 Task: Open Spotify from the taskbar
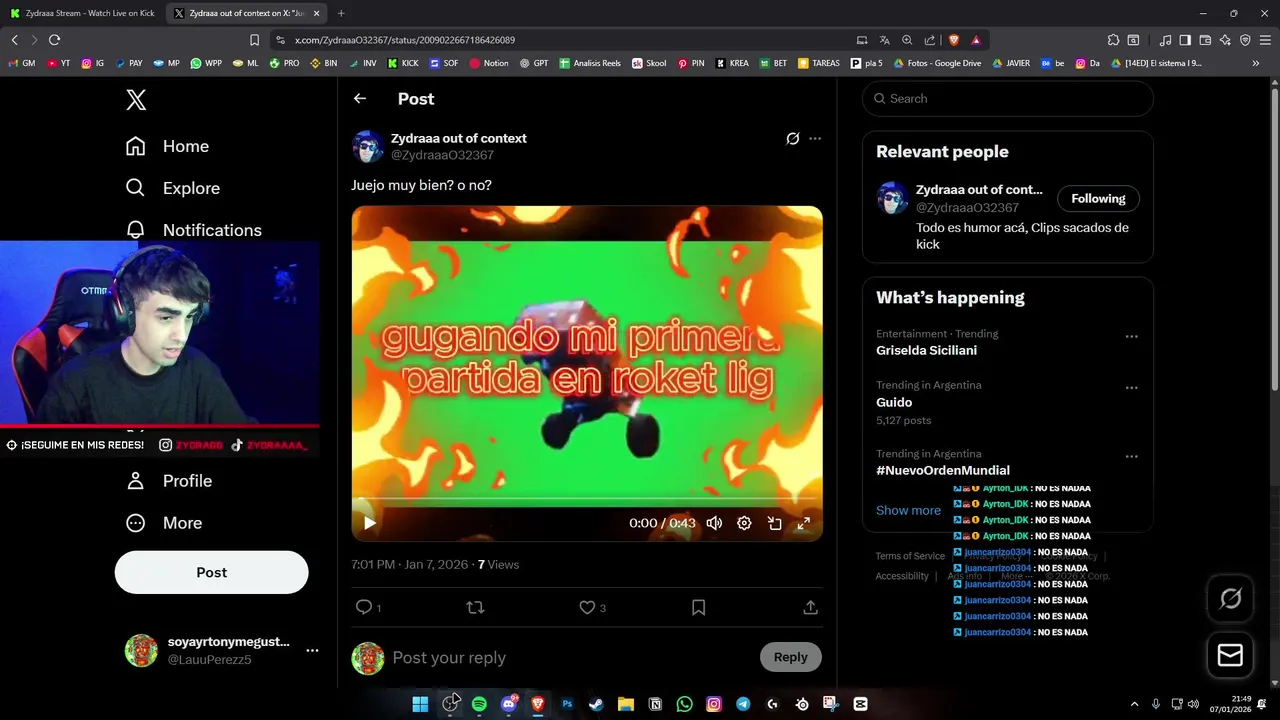point(479,704)
